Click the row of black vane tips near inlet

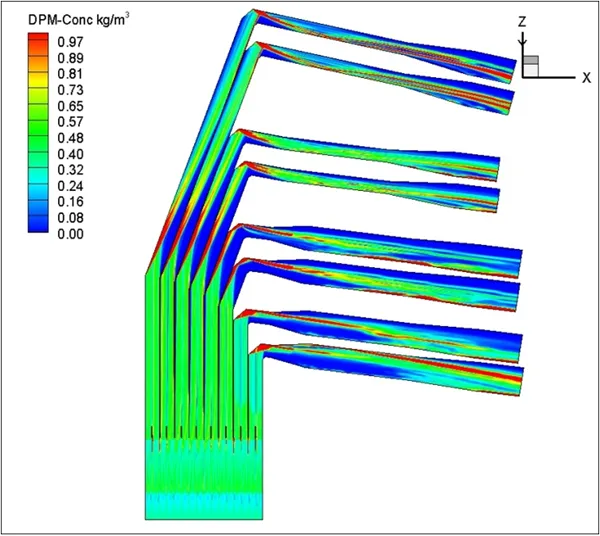click(204, 433)
